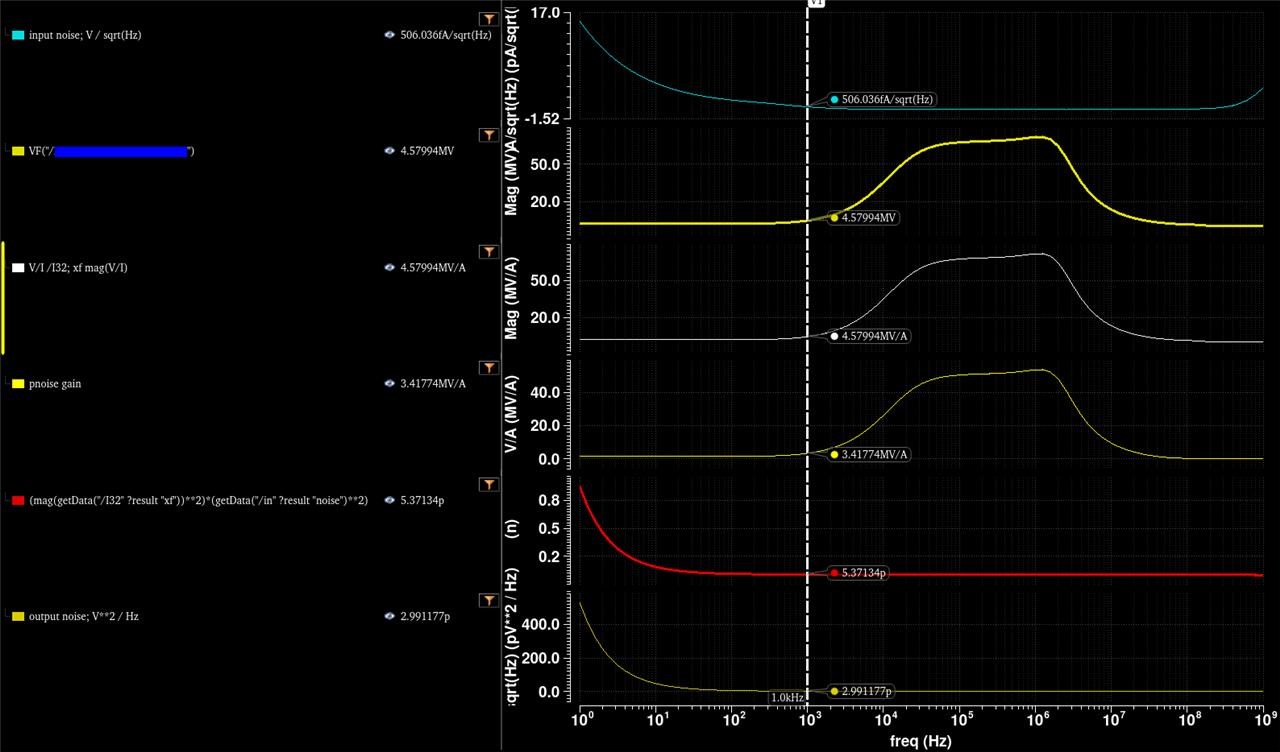Click legend value 4.57994MV
1280x752 pixels.
(x=427, y=151)
